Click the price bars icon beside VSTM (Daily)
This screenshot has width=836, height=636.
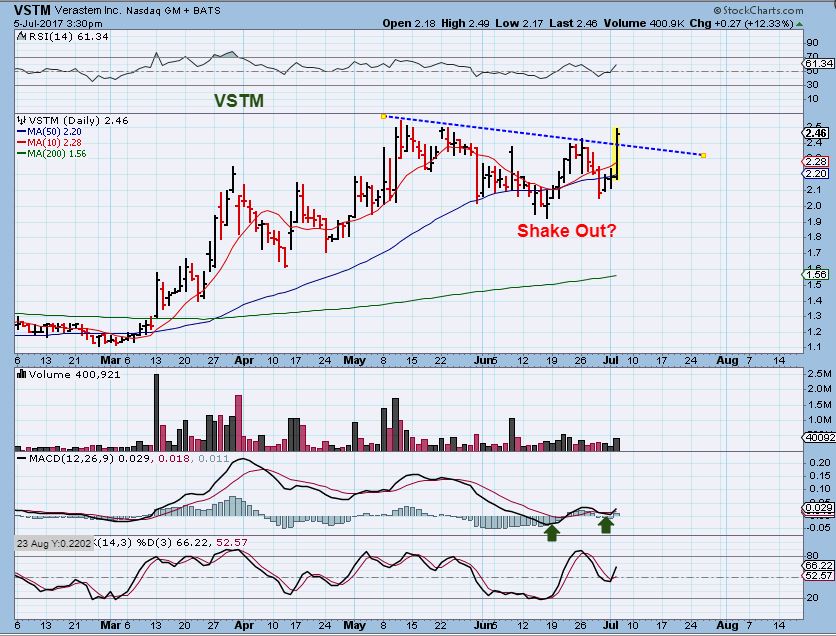(21, 120)
